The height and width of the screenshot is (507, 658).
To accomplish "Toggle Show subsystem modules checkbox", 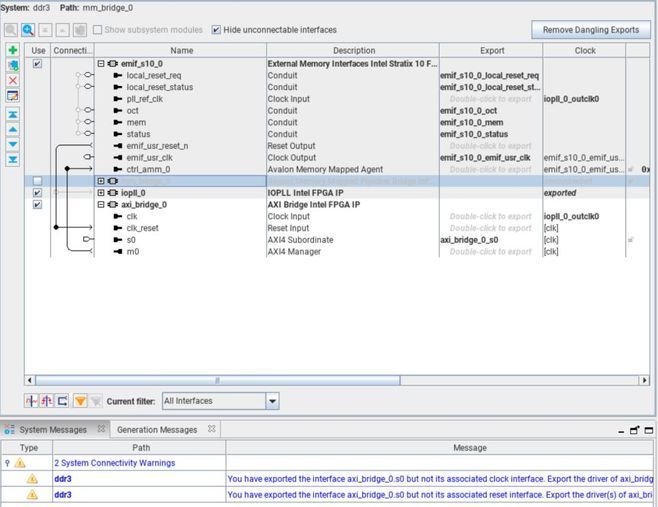I will point(97,30).
